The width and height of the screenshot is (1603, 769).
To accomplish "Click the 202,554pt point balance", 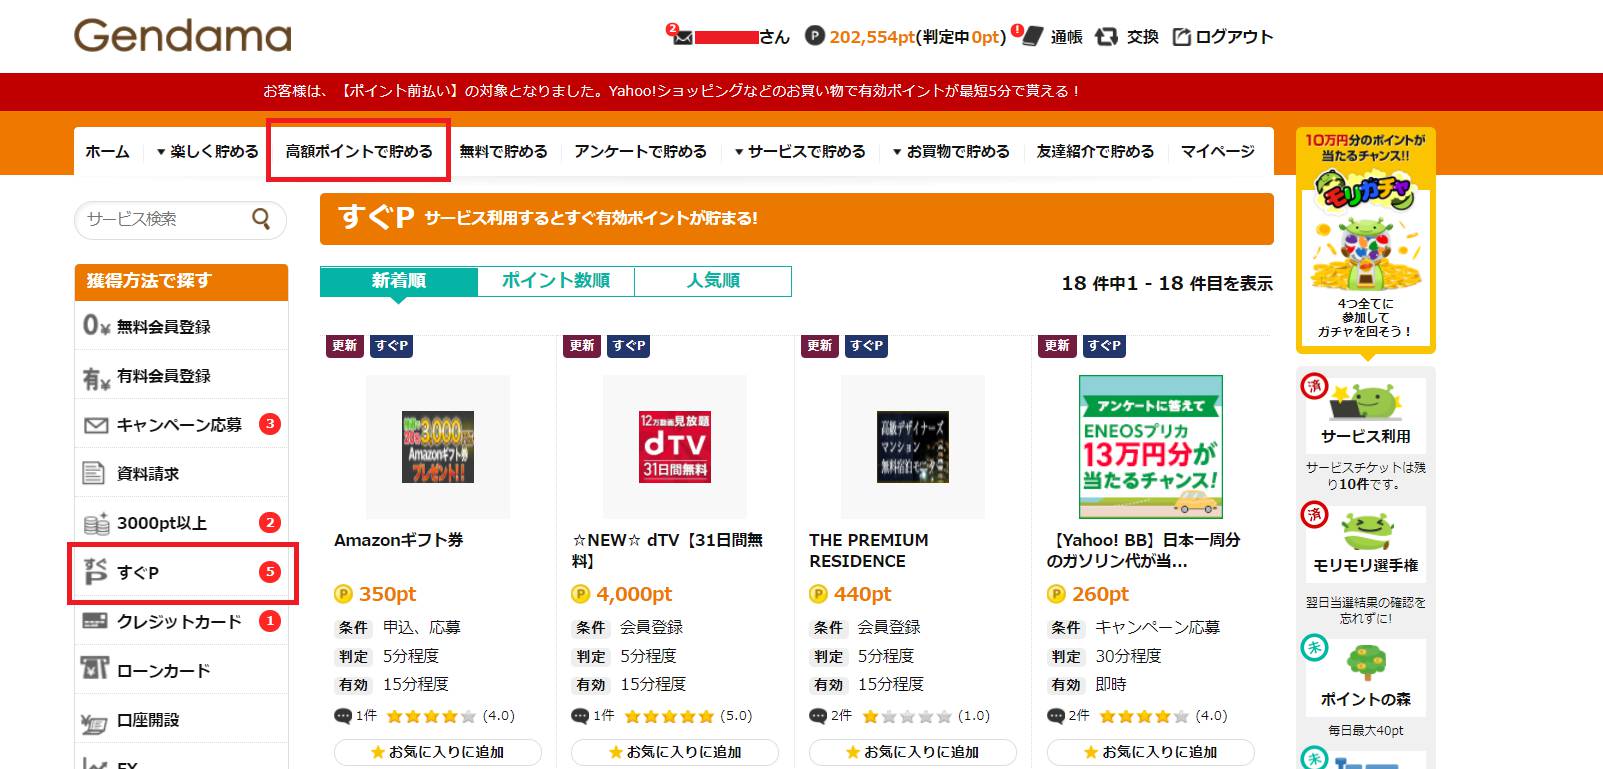I will (x=872, y=37).
